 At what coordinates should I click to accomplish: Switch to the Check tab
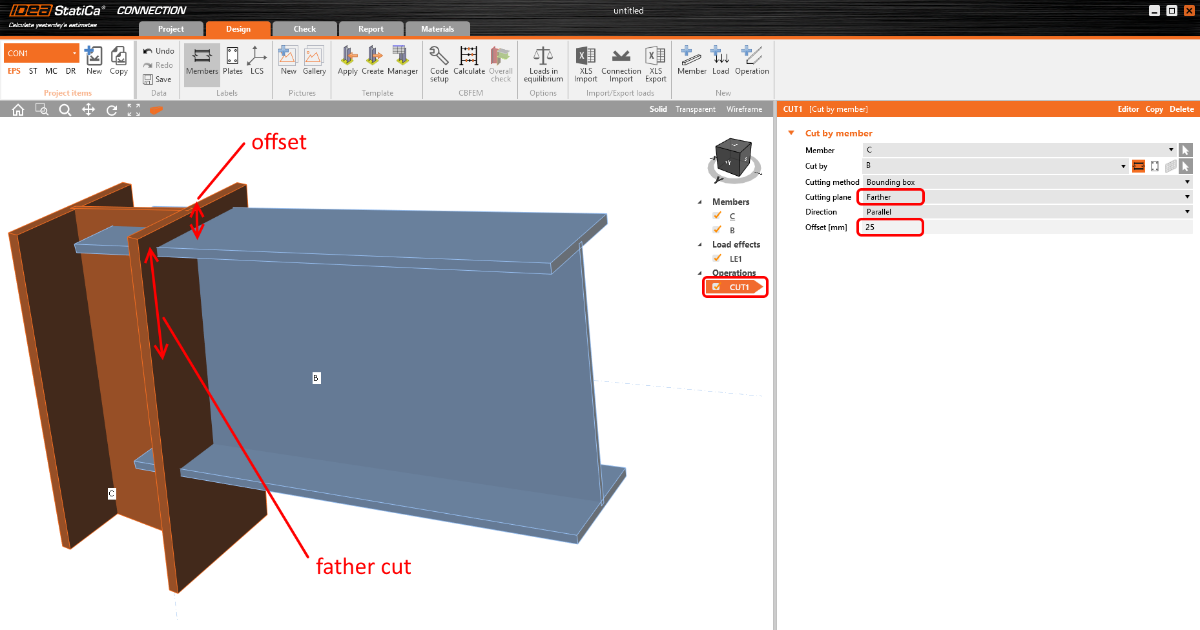pyautogui.click(x=304, y=29)
